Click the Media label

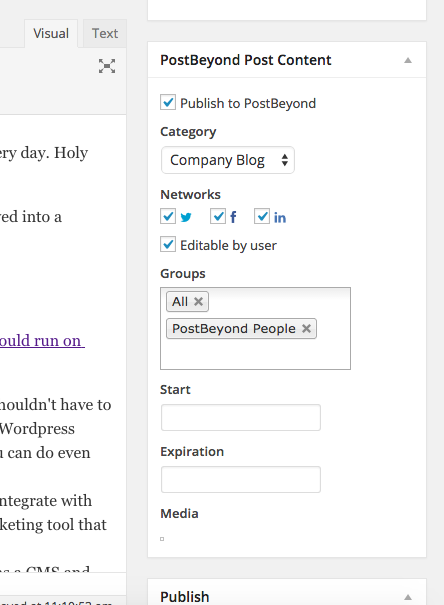(x=179, y=514)
